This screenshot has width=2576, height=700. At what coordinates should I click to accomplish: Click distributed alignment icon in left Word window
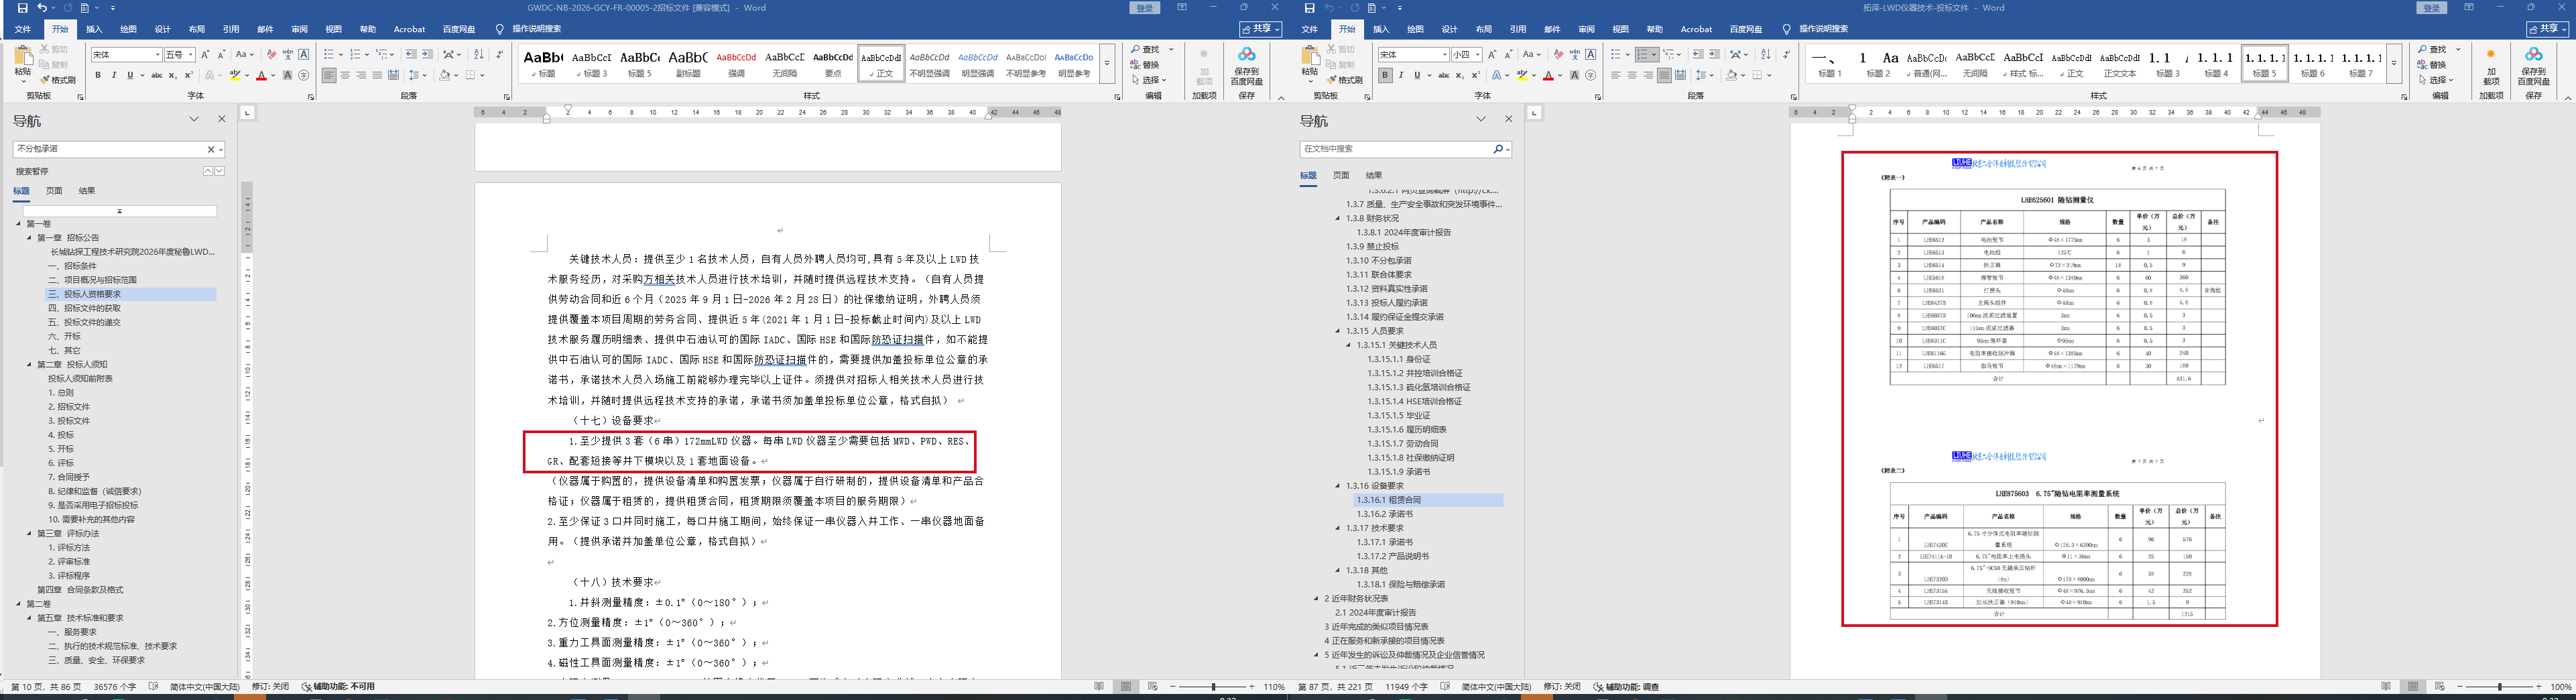coord(393,75)
